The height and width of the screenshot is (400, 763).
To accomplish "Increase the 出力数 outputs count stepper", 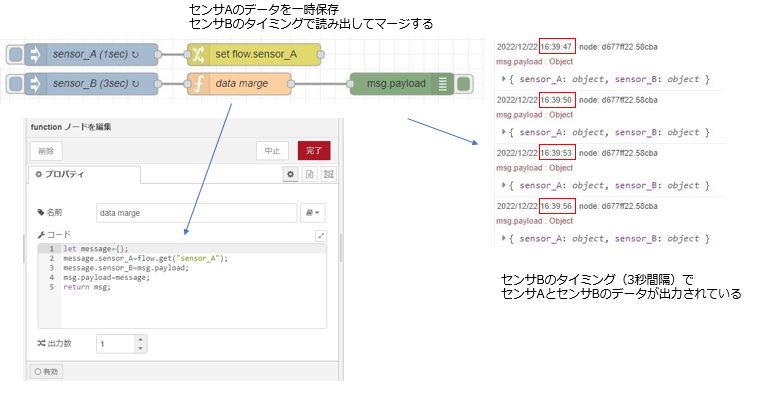I will tap(140, 339).
